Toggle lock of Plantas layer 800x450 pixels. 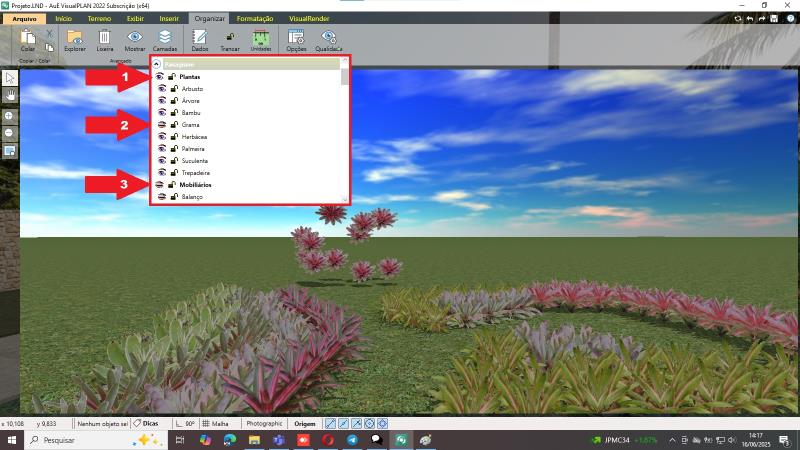(x=172, y=77)
